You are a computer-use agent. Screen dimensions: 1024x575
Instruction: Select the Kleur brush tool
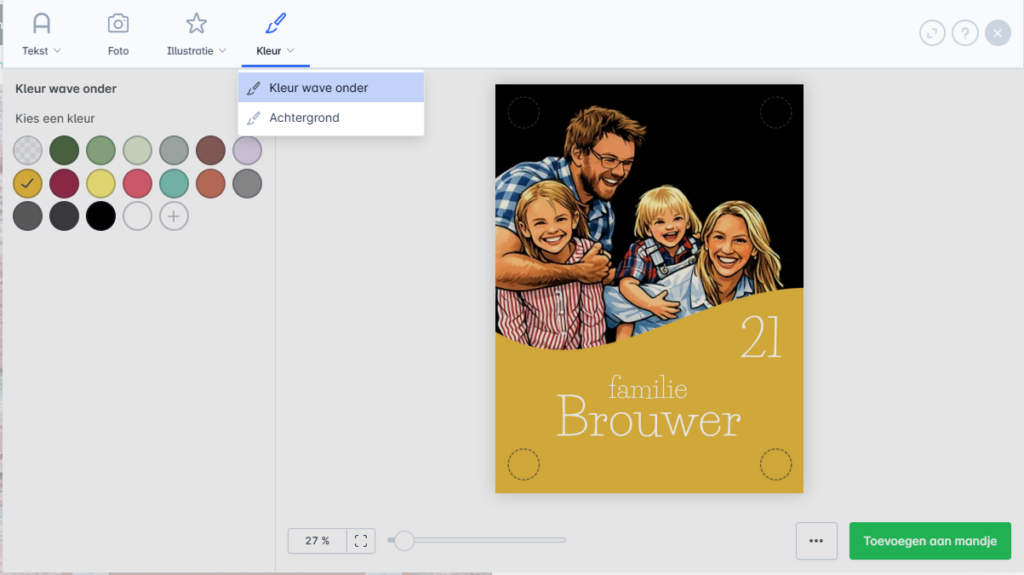[275, 35]
